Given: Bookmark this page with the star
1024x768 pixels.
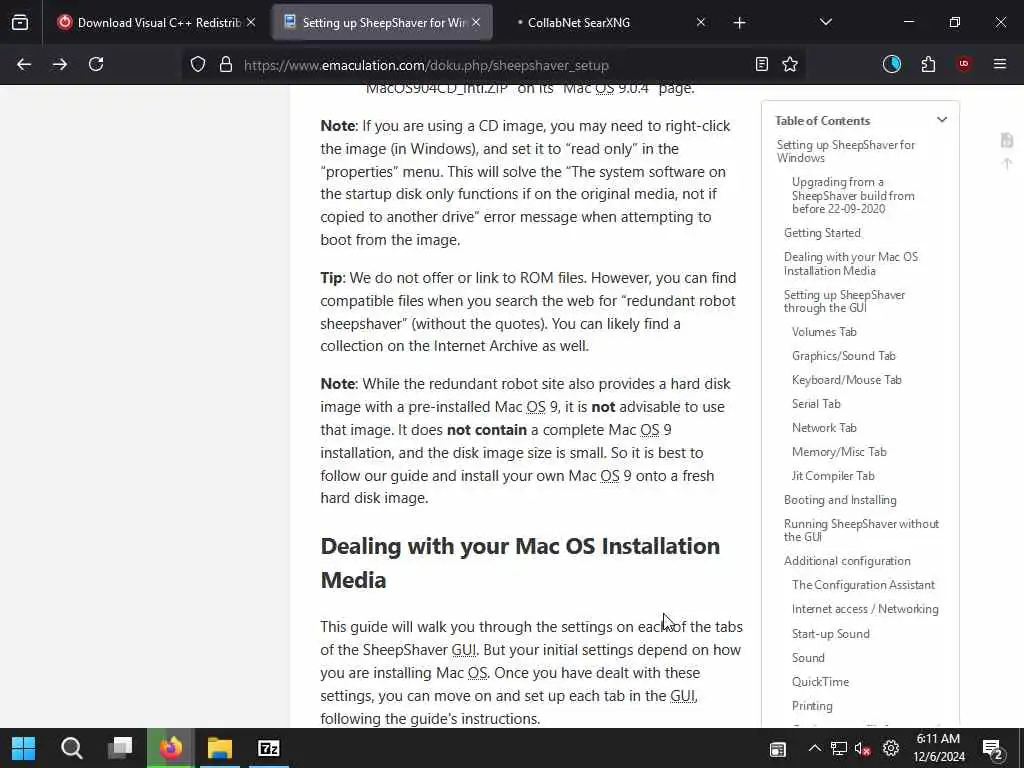Looking at the screenshot, I should [790, 64].
